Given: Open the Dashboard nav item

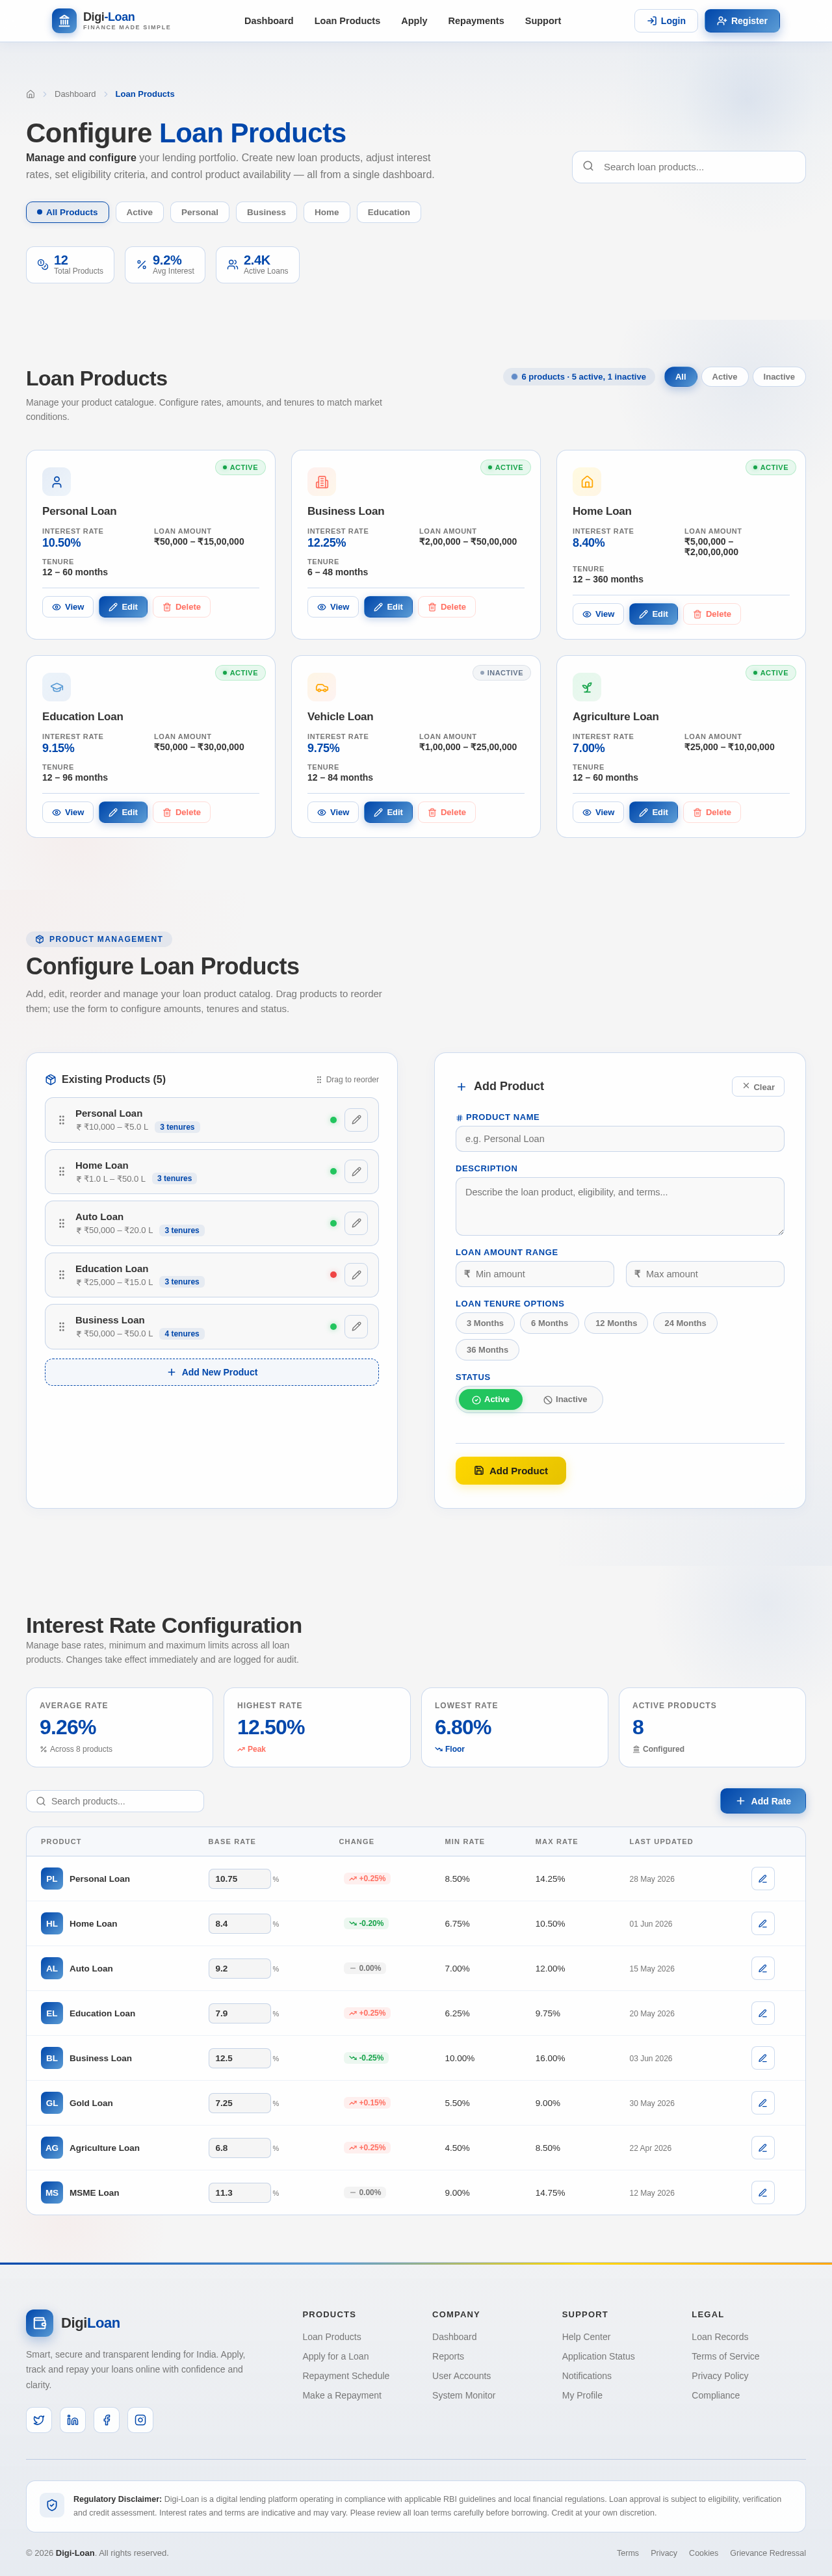Looking at the screenshot, I should [269, 21].
